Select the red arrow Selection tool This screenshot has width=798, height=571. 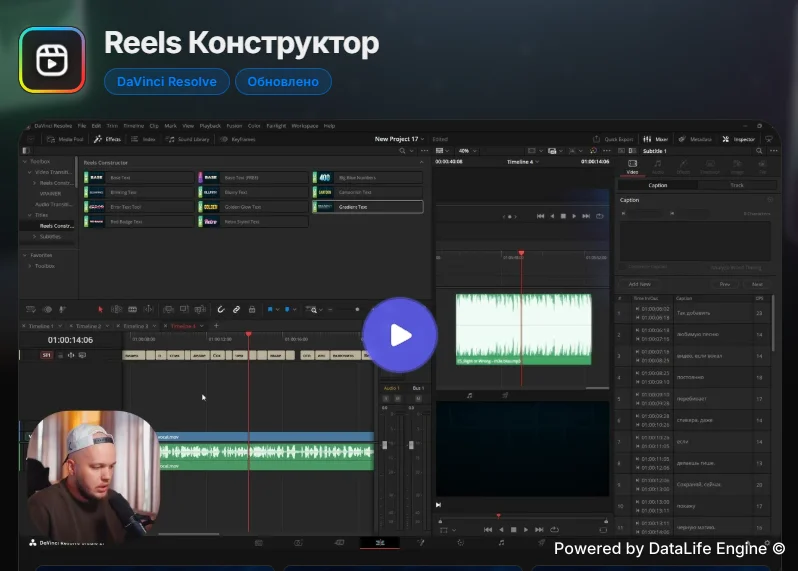click(x=100, y=309)
